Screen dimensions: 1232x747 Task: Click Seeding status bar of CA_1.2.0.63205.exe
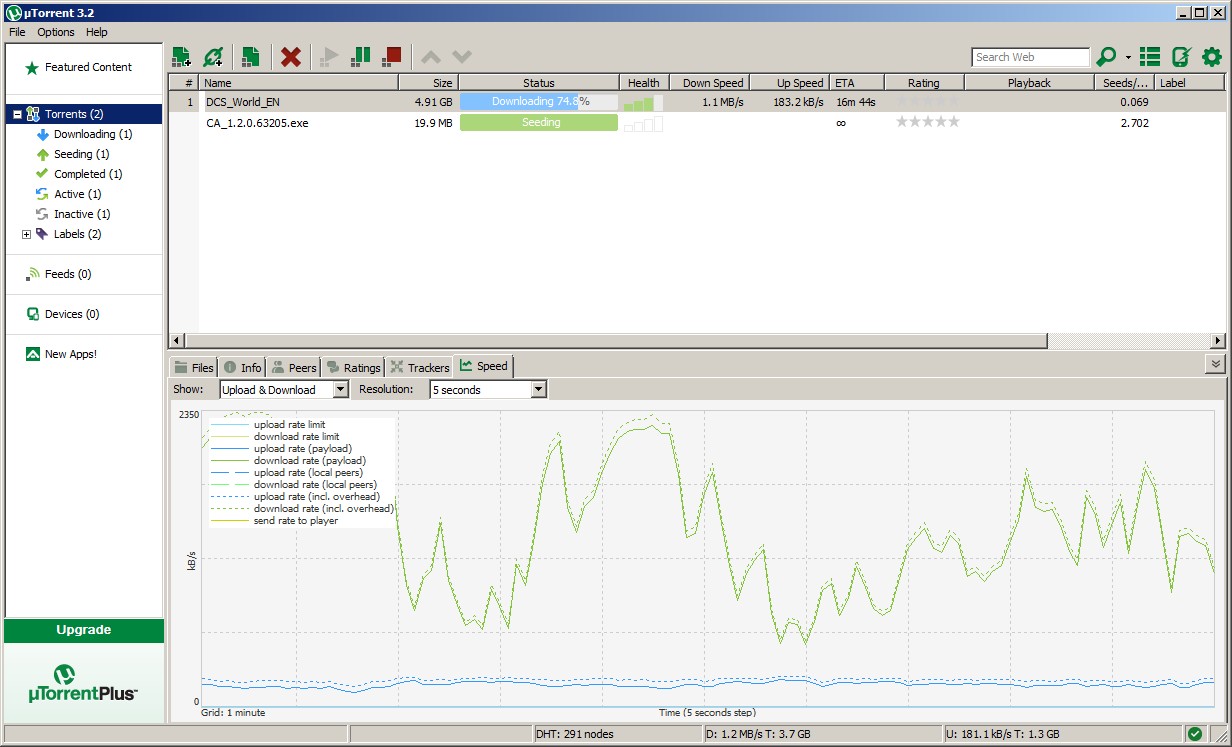click(539, 123)
